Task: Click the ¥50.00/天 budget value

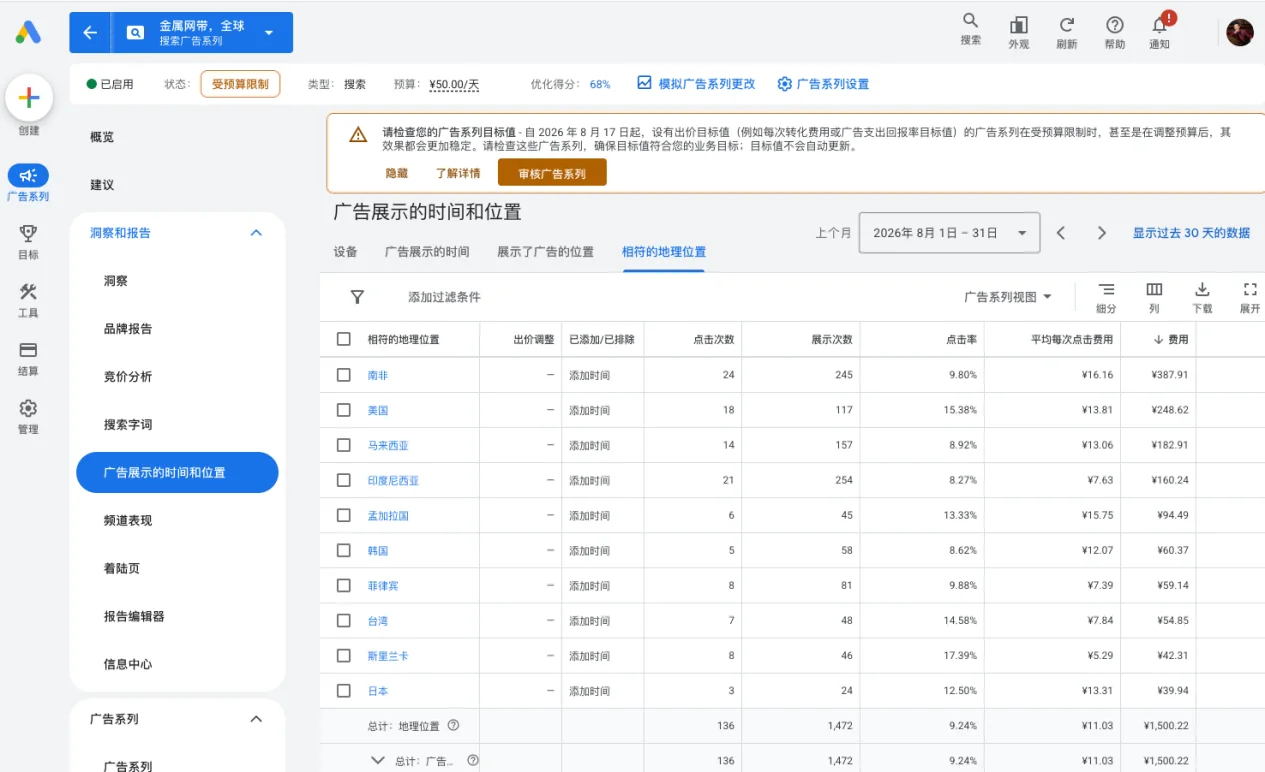Action: tap(454, 85)
